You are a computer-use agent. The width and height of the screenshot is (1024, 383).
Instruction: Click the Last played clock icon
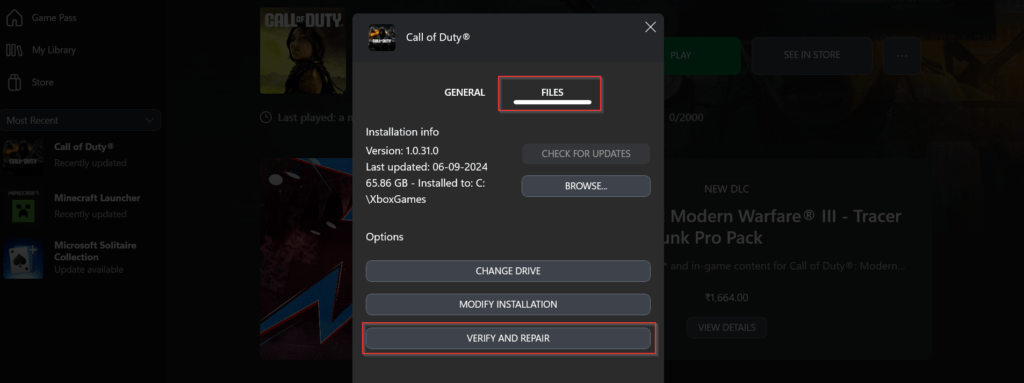266,118
